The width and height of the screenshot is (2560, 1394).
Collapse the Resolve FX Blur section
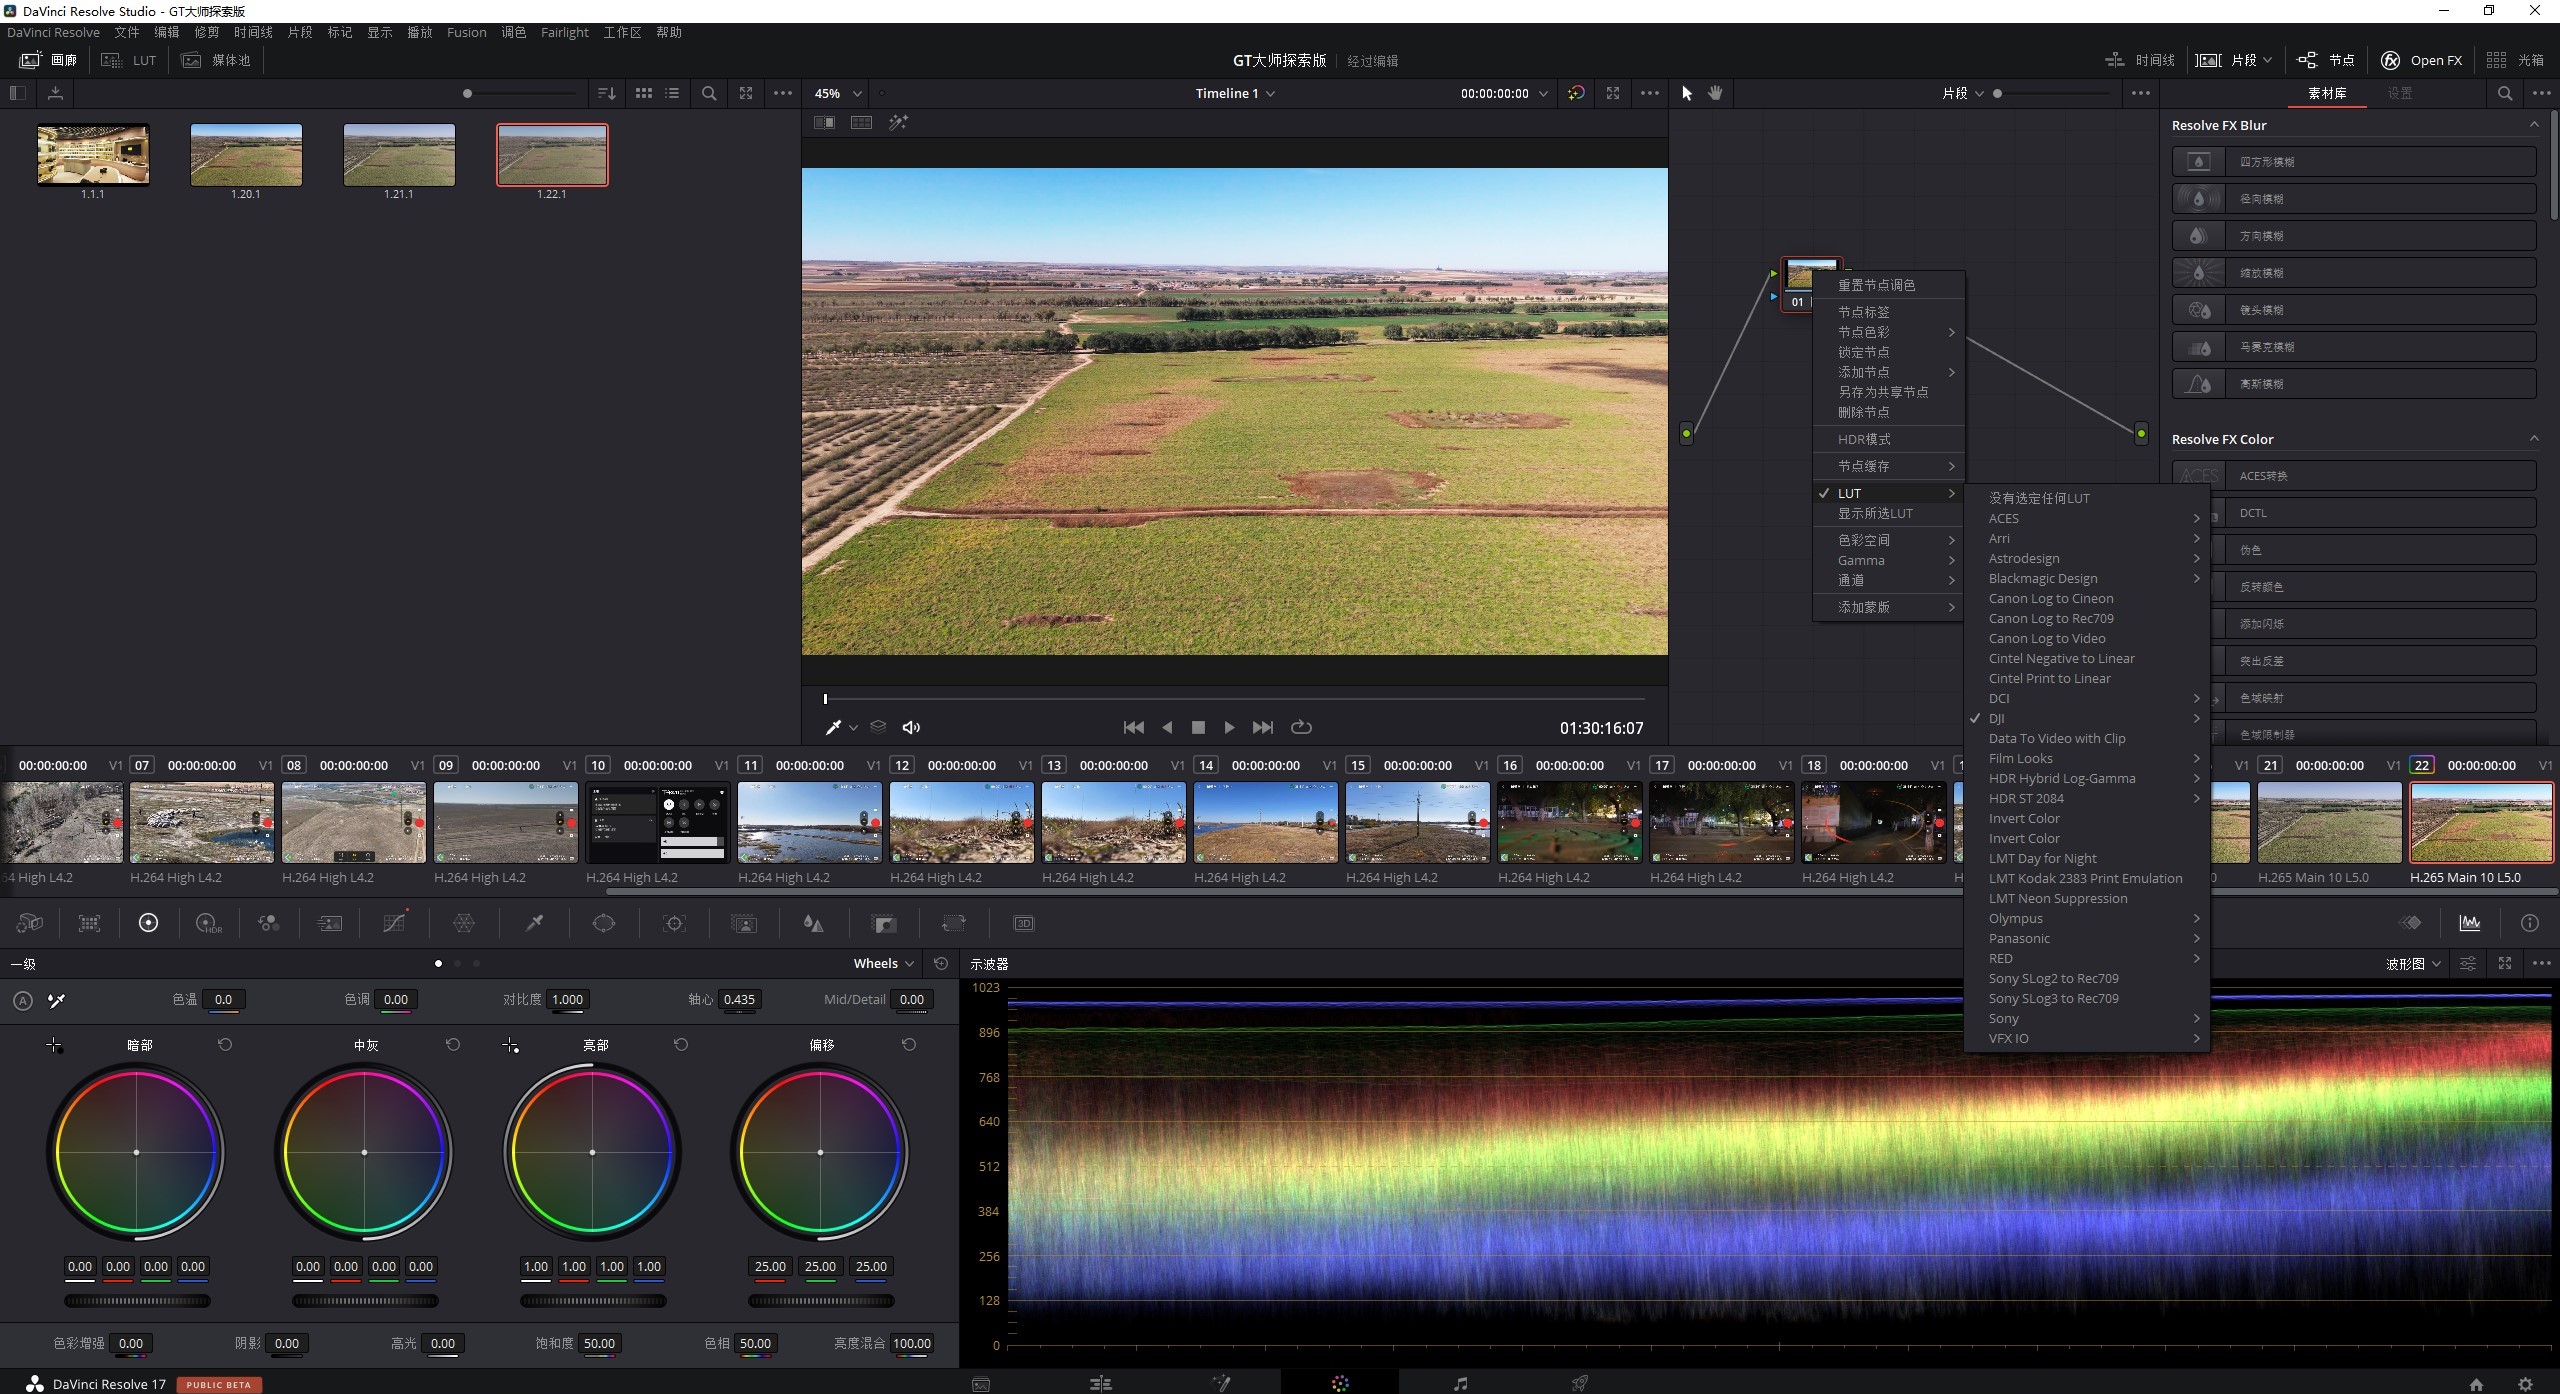2534,125
